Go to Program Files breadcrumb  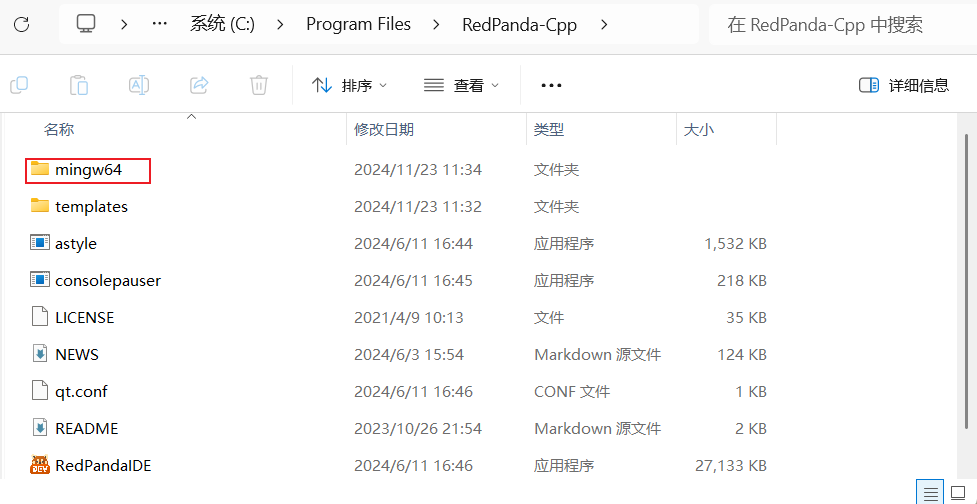click(x=358, y=24)
